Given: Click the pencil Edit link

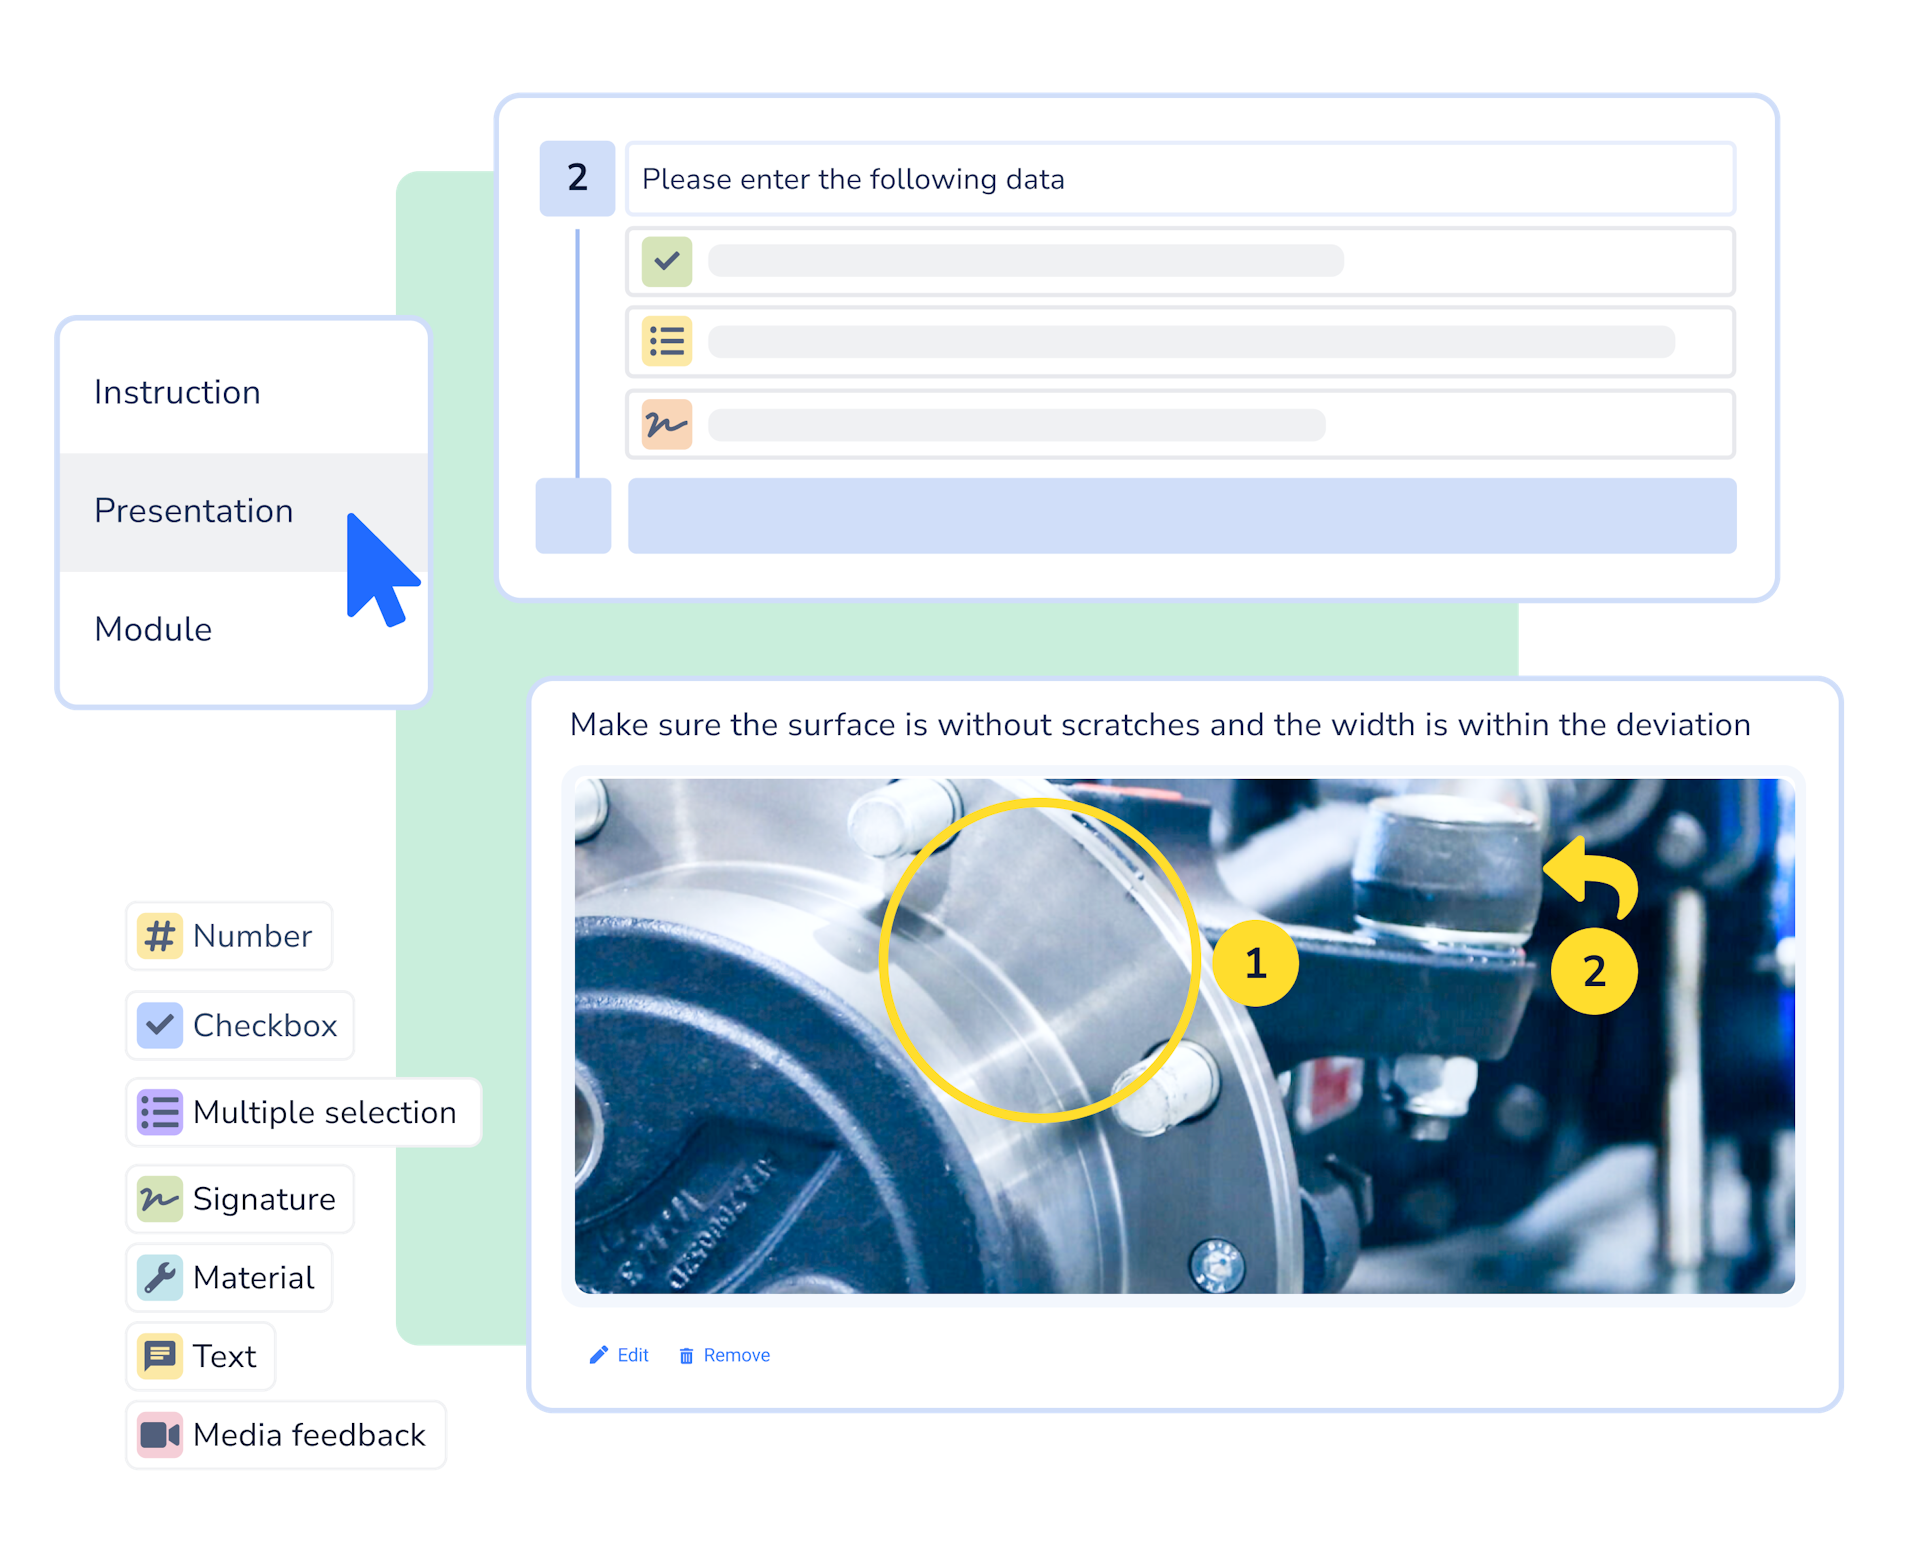Looking at the screenshot, I should (x=620, y=1355).
